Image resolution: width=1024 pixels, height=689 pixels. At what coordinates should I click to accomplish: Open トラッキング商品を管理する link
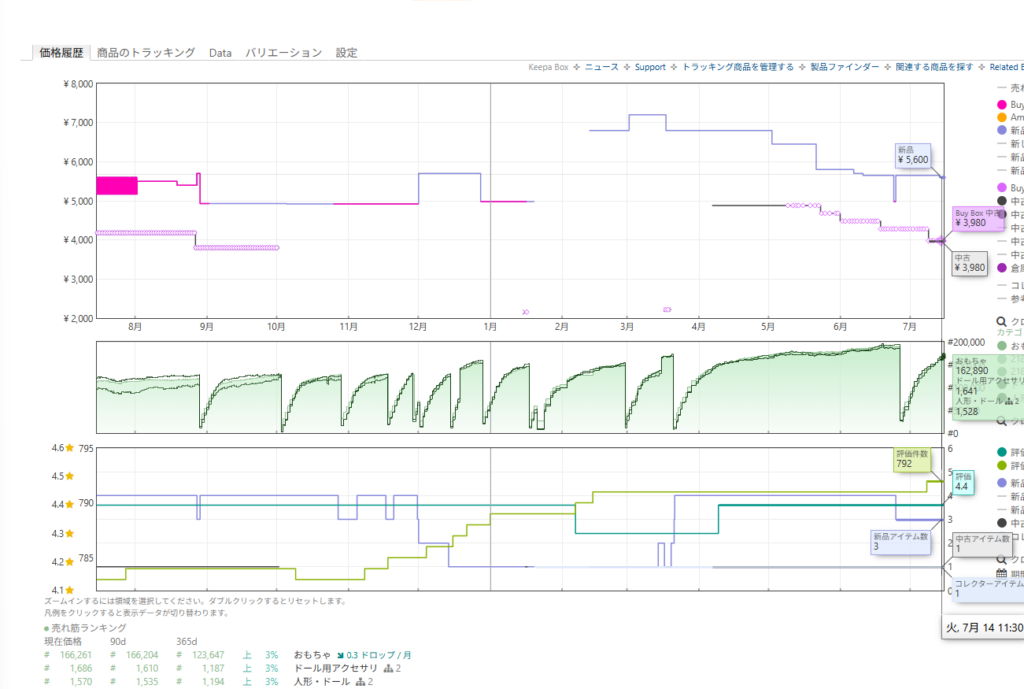pyautogui.click(x=738, y=67)
